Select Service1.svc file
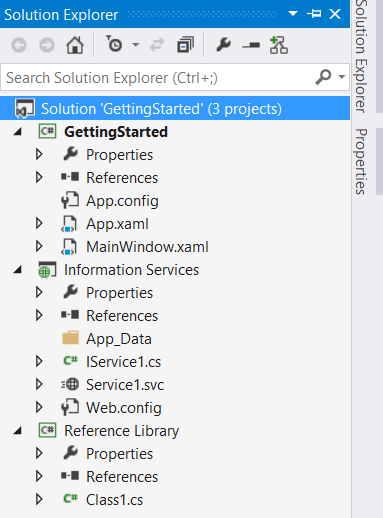 (x=125, y=385)
